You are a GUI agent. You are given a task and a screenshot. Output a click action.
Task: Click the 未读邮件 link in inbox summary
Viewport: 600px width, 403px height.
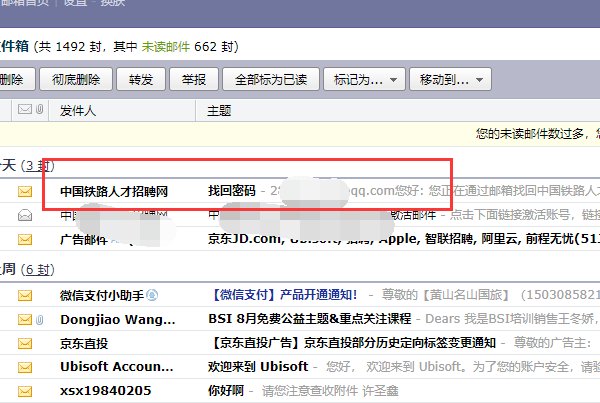165,47
